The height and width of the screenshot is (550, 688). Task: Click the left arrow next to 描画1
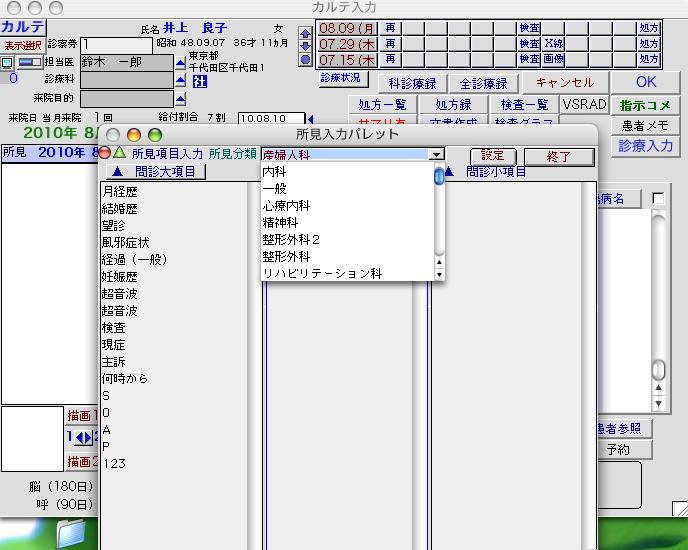pyautogui.click(x=79, y=437)
